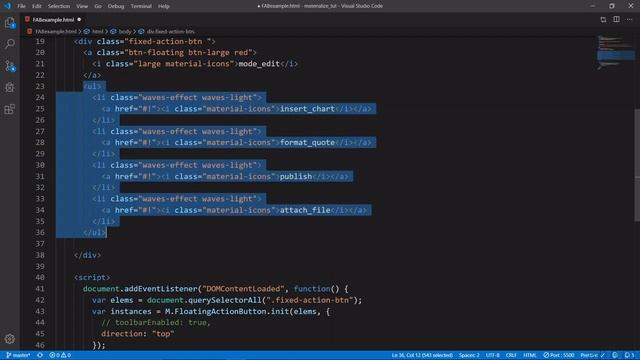Select the FABexample.html editor tab

pos(53,19)
